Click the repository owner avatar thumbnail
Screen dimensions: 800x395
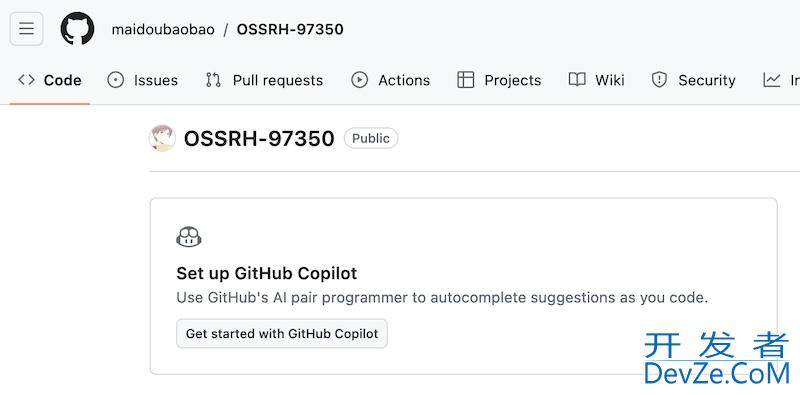162,138
